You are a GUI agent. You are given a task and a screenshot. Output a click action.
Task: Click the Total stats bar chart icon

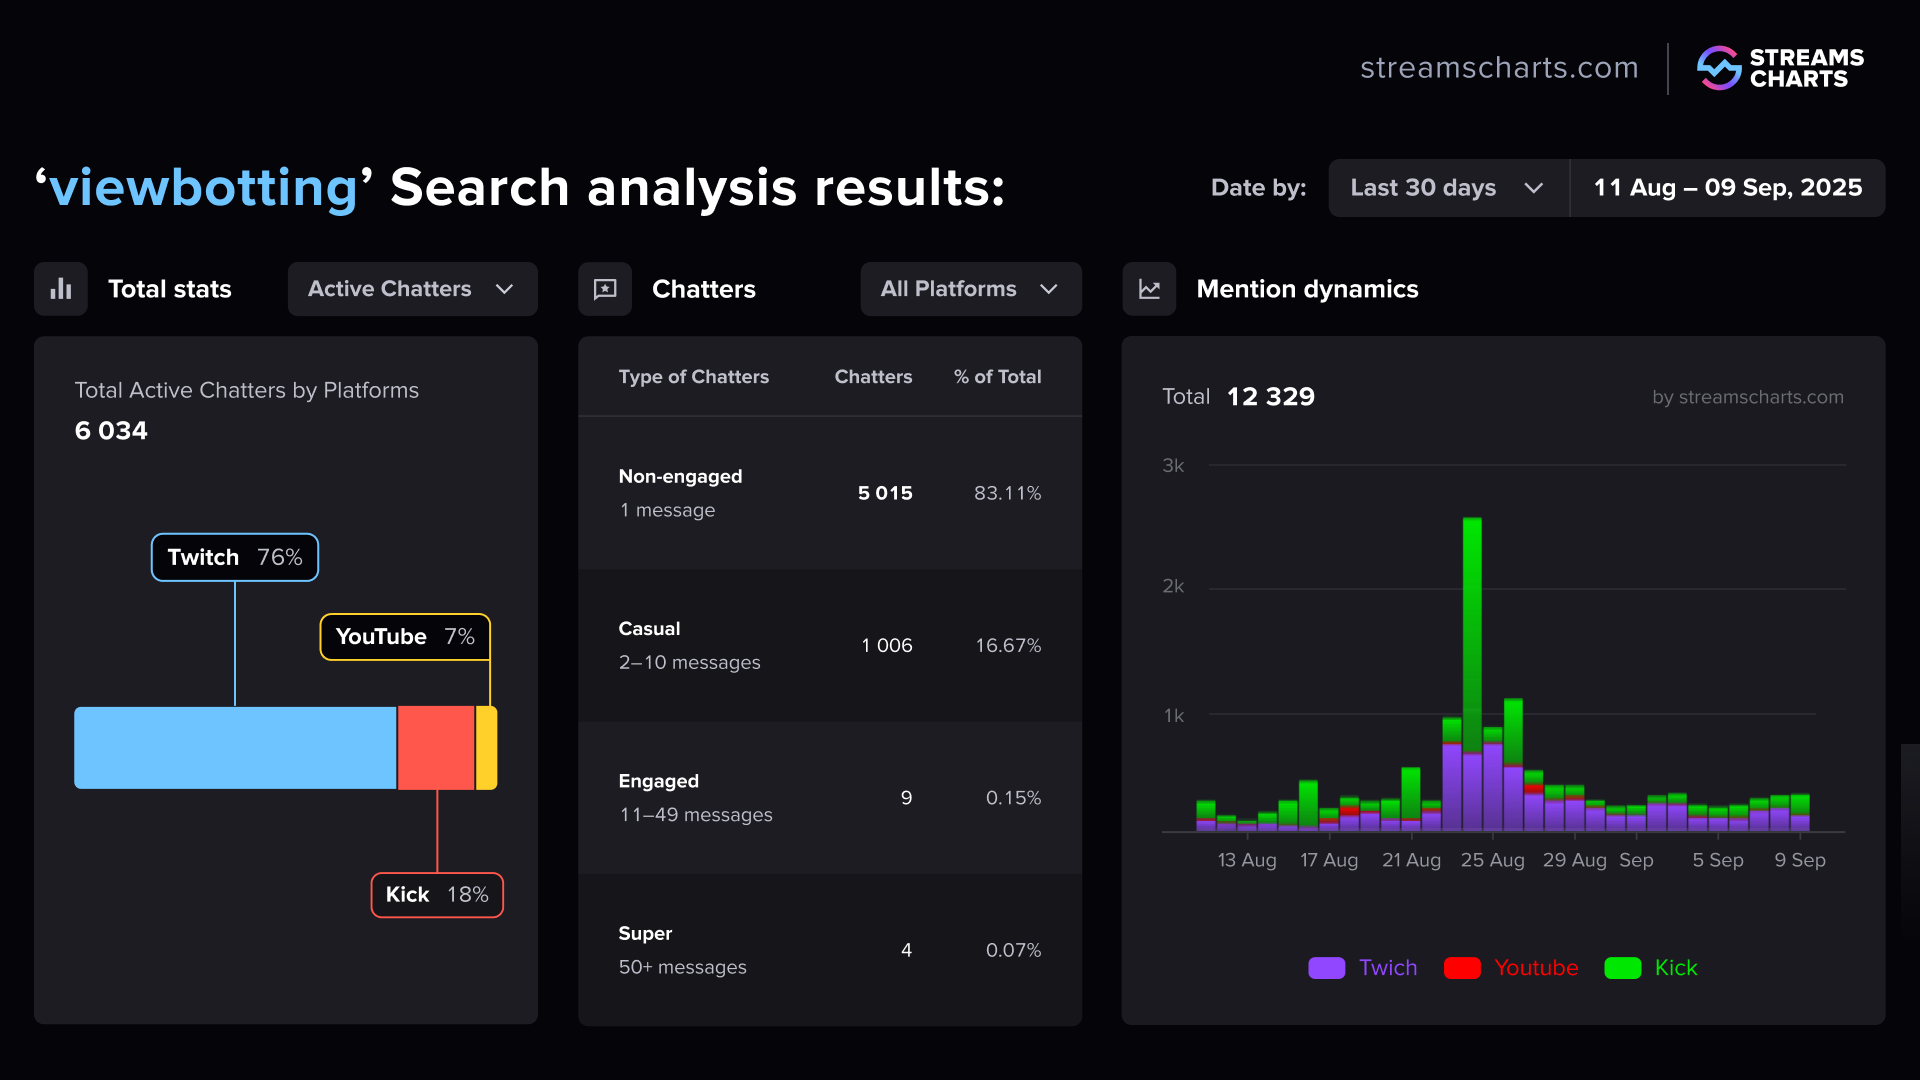point(61,289)
